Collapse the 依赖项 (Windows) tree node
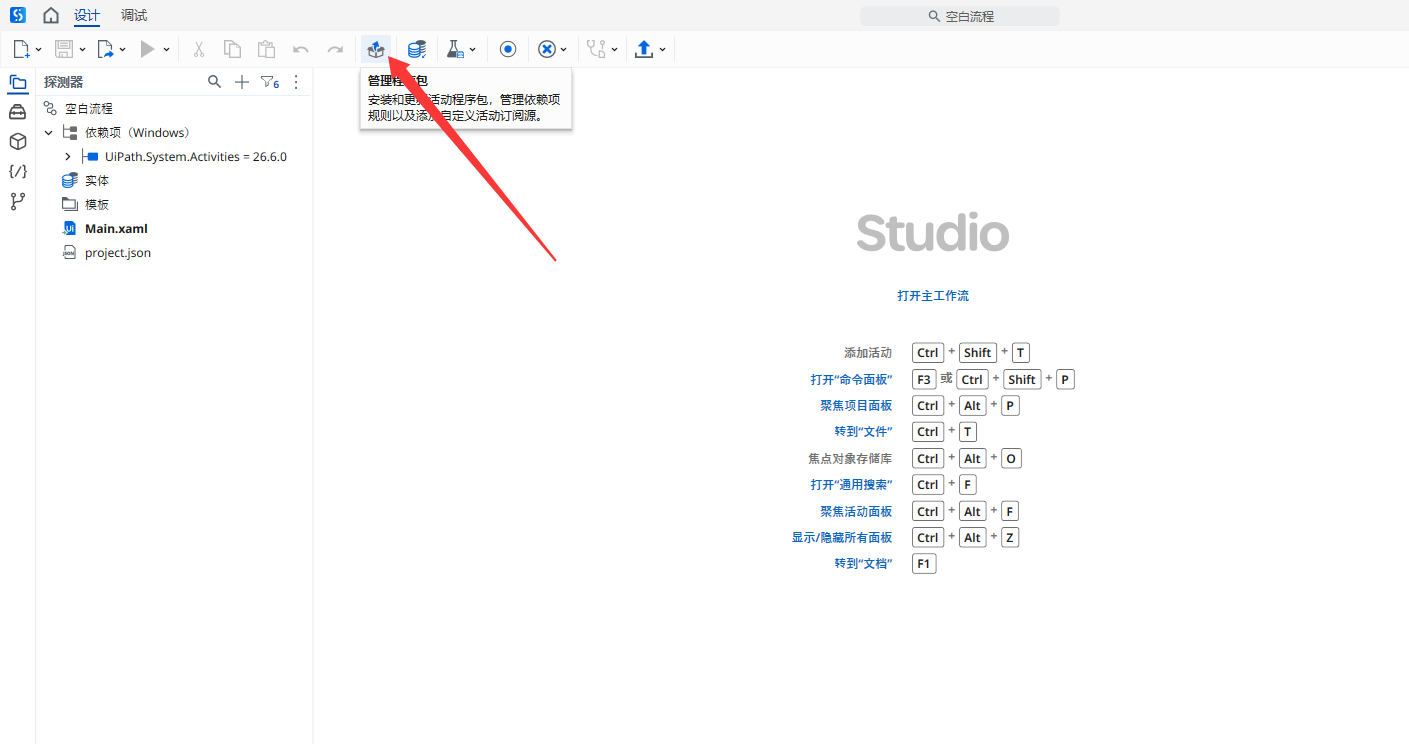 click(x=48, y=132)
